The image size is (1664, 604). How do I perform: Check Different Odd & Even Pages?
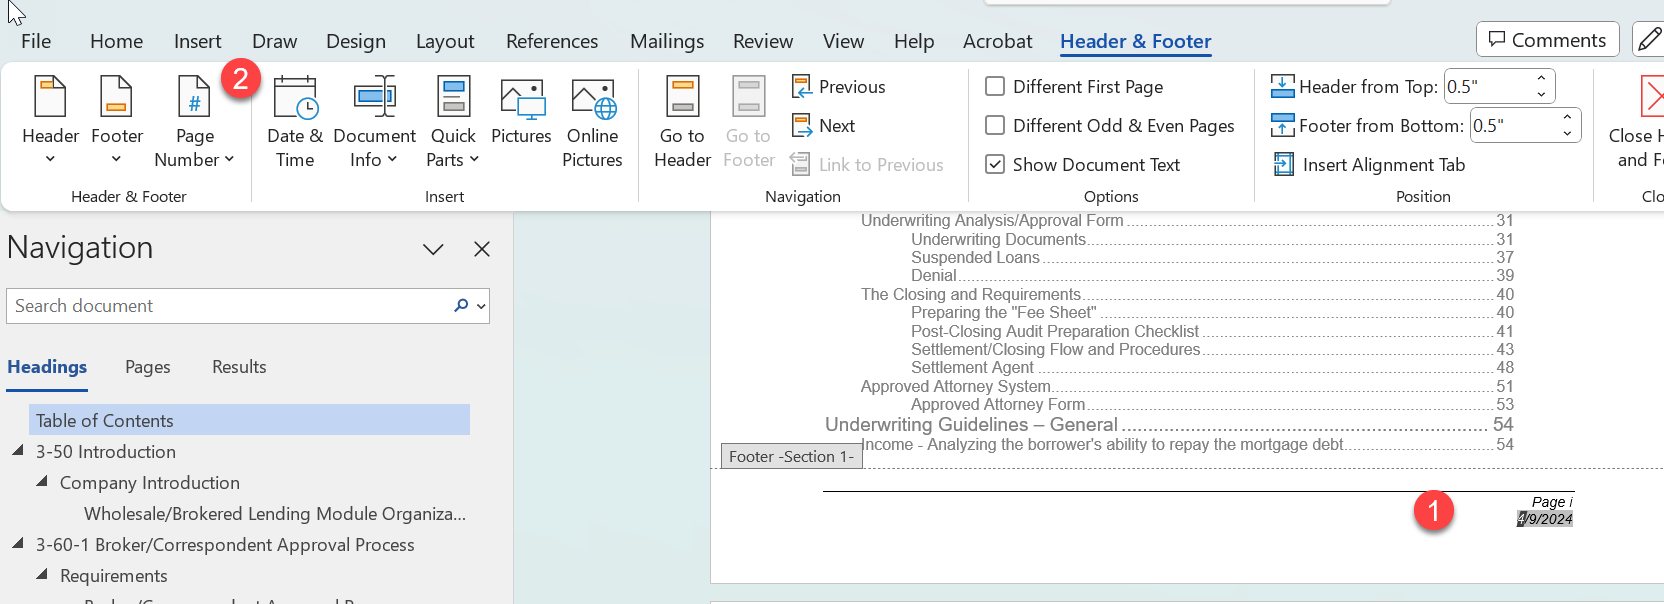point(995,126)
